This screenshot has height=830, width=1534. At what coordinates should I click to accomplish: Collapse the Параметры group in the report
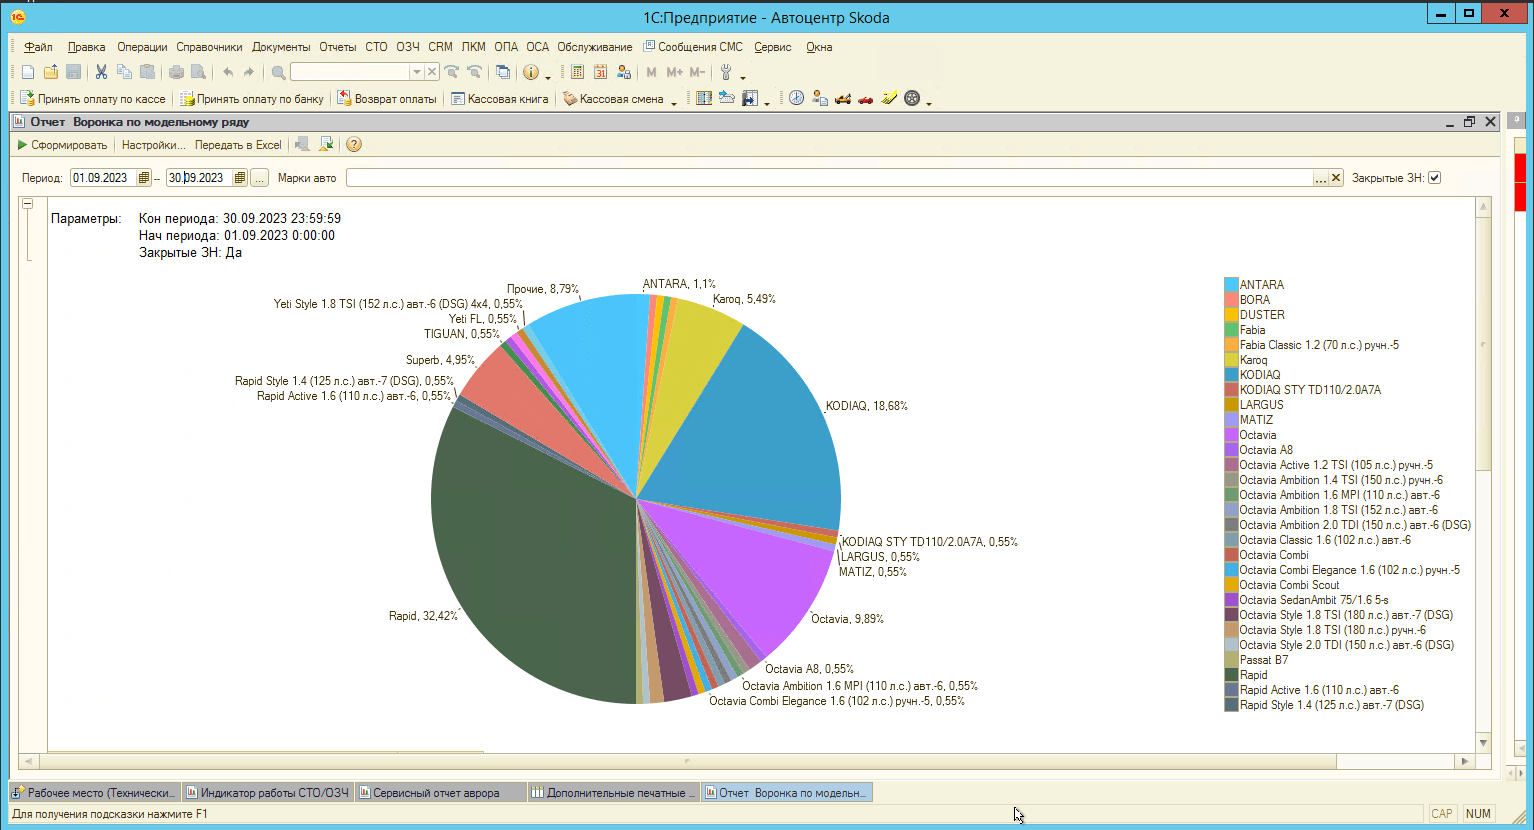28,203
